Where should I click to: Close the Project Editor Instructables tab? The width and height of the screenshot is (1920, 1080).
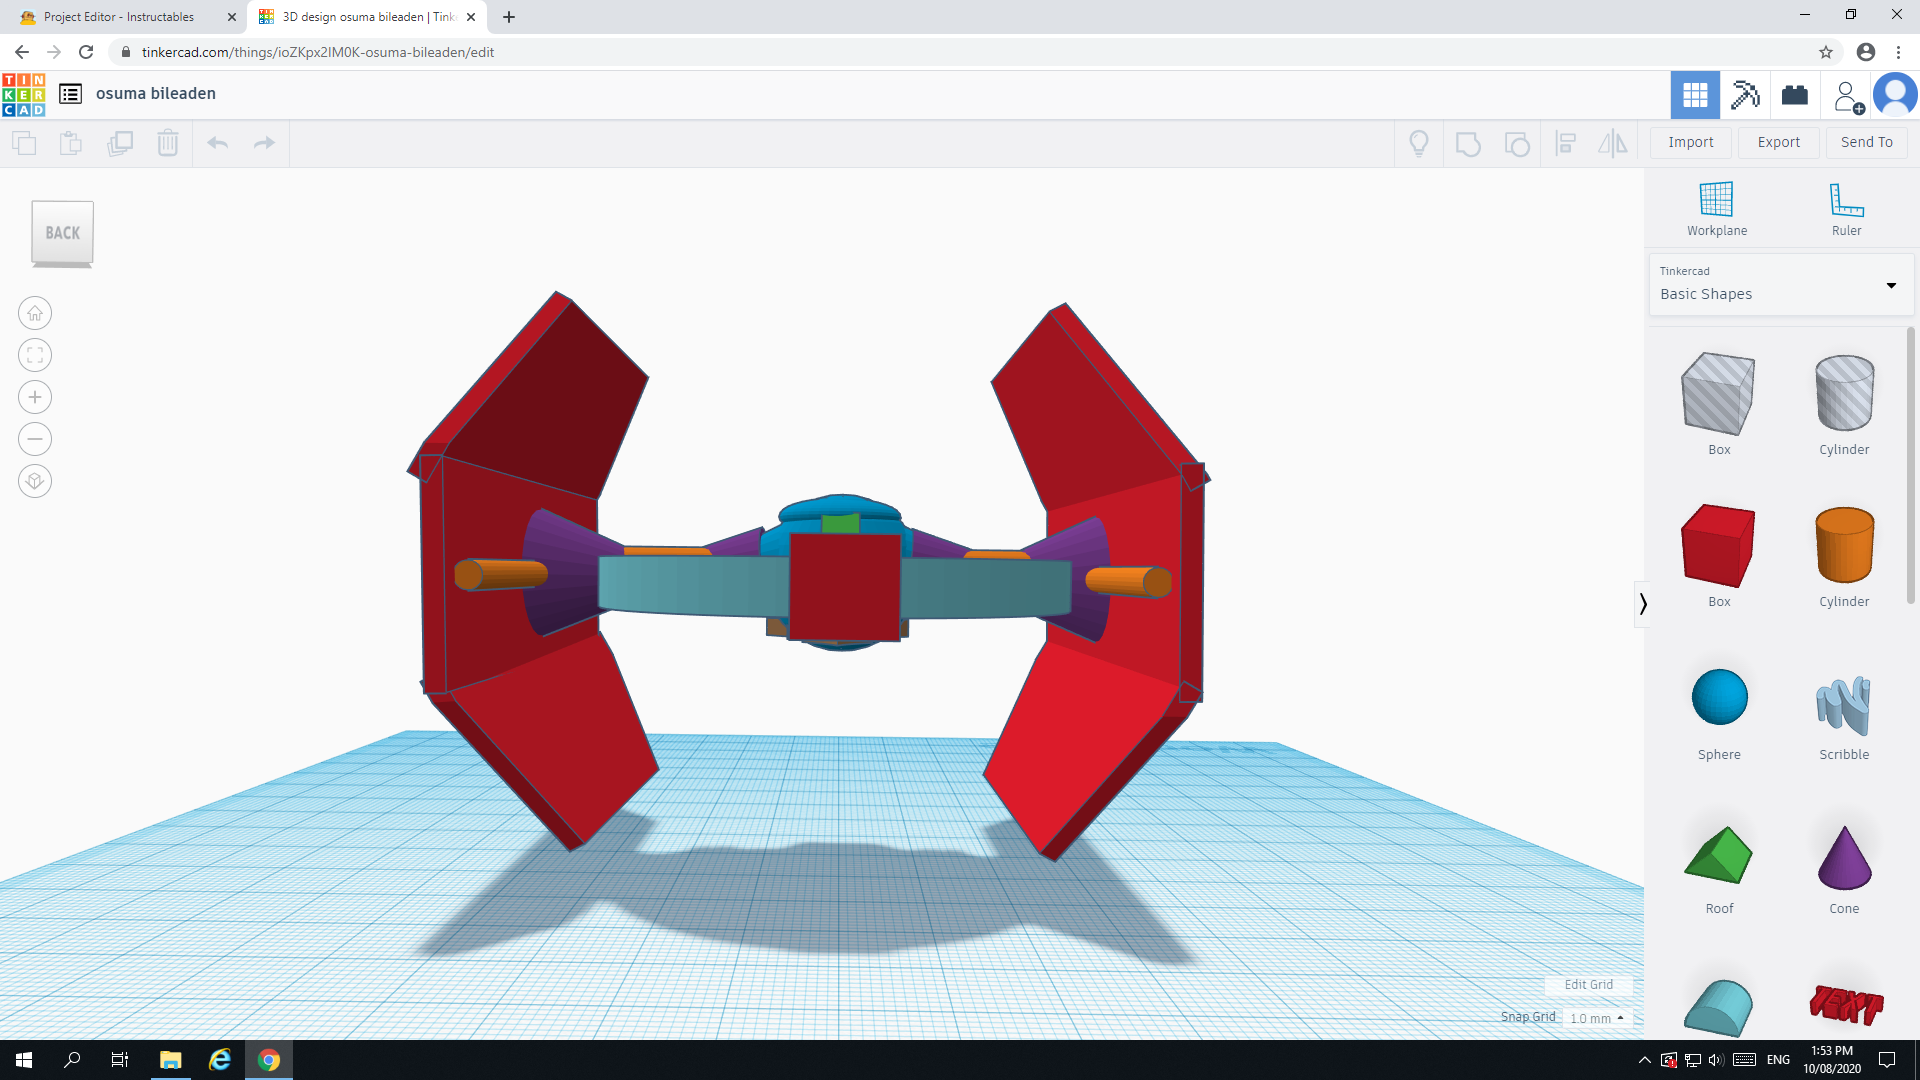(231, 17)
